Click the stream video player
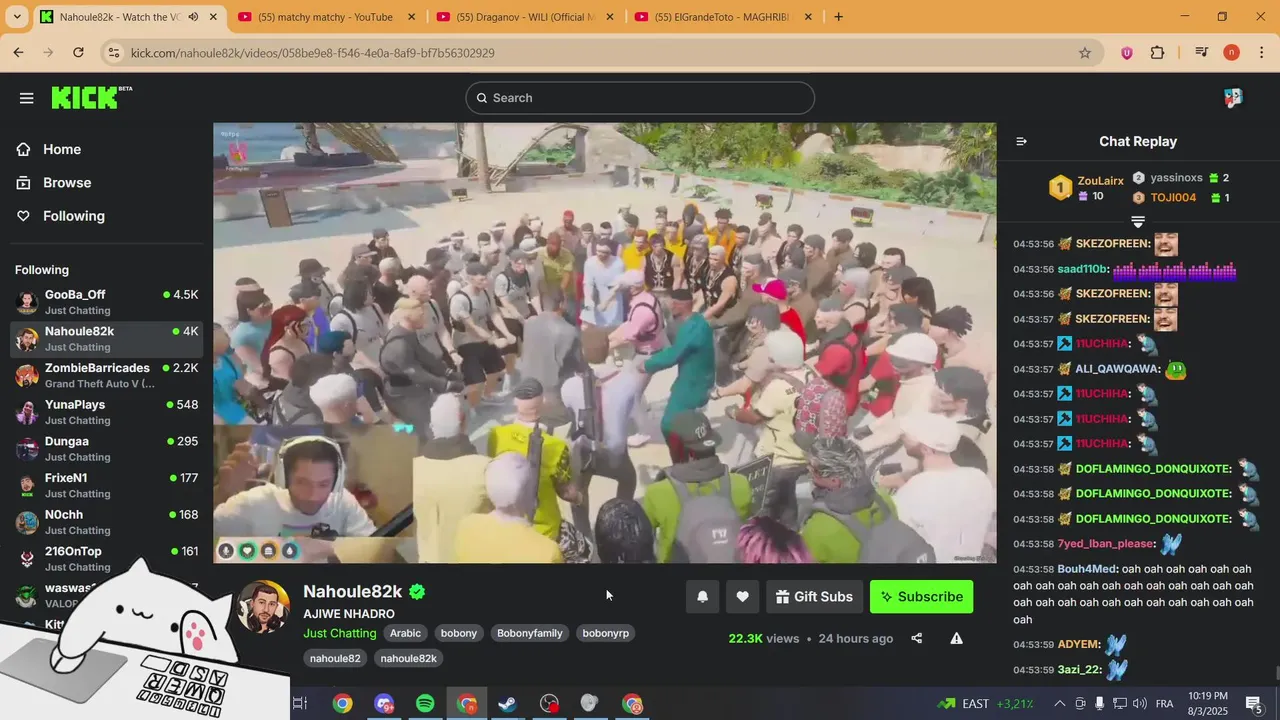Screen dimensions: 1280x720 coord(604,343)
